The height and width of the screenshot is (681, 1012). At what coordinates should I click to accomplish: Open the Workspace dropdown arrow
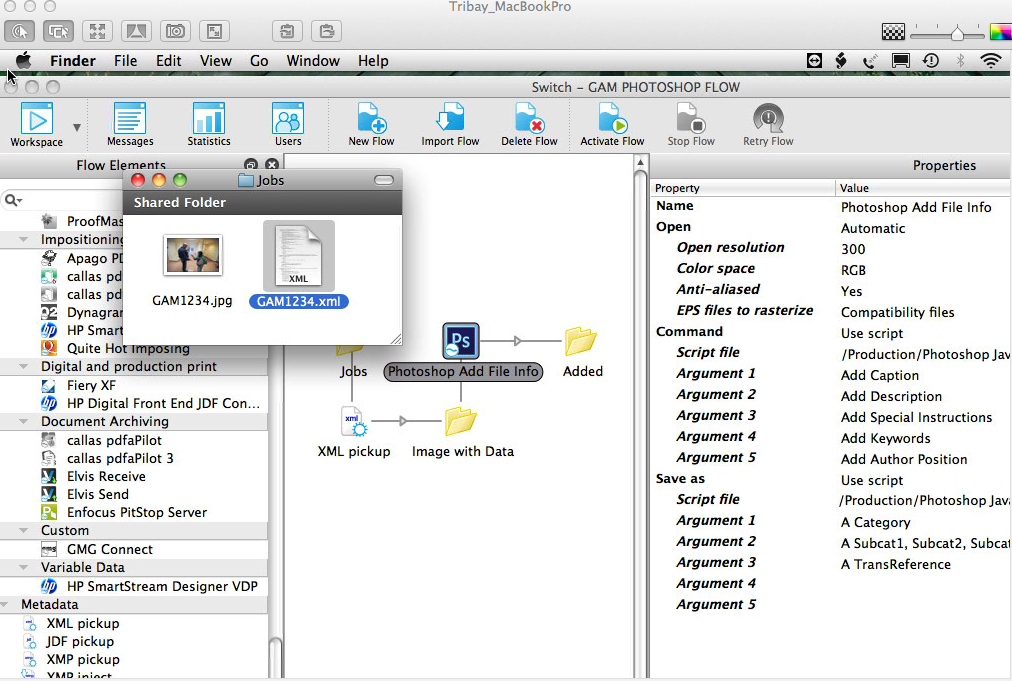[77, 127]
